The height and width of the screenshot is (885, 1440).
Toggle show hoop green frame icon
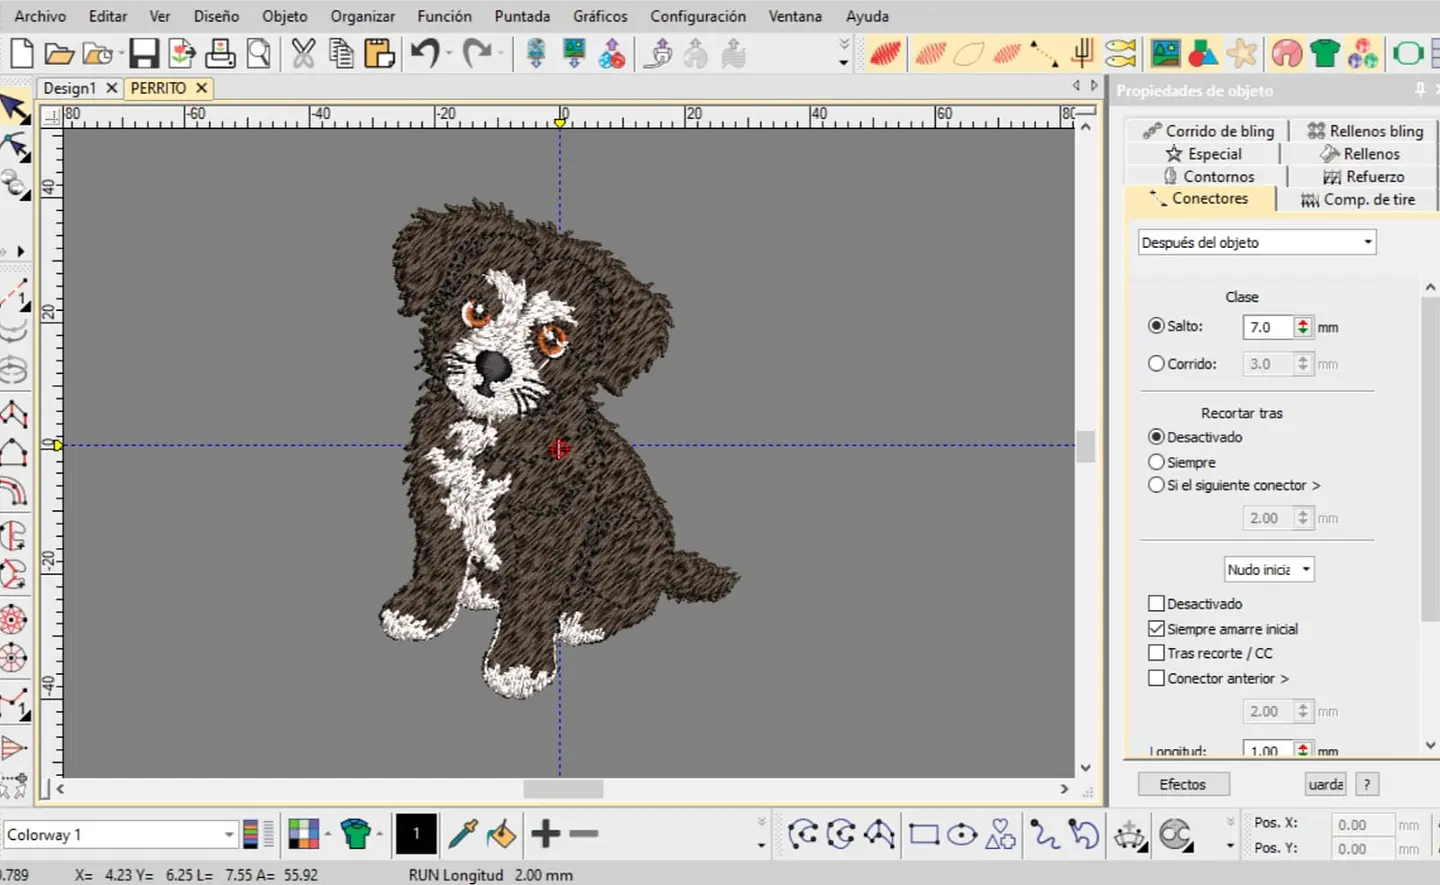click(x=1408, y=53)
